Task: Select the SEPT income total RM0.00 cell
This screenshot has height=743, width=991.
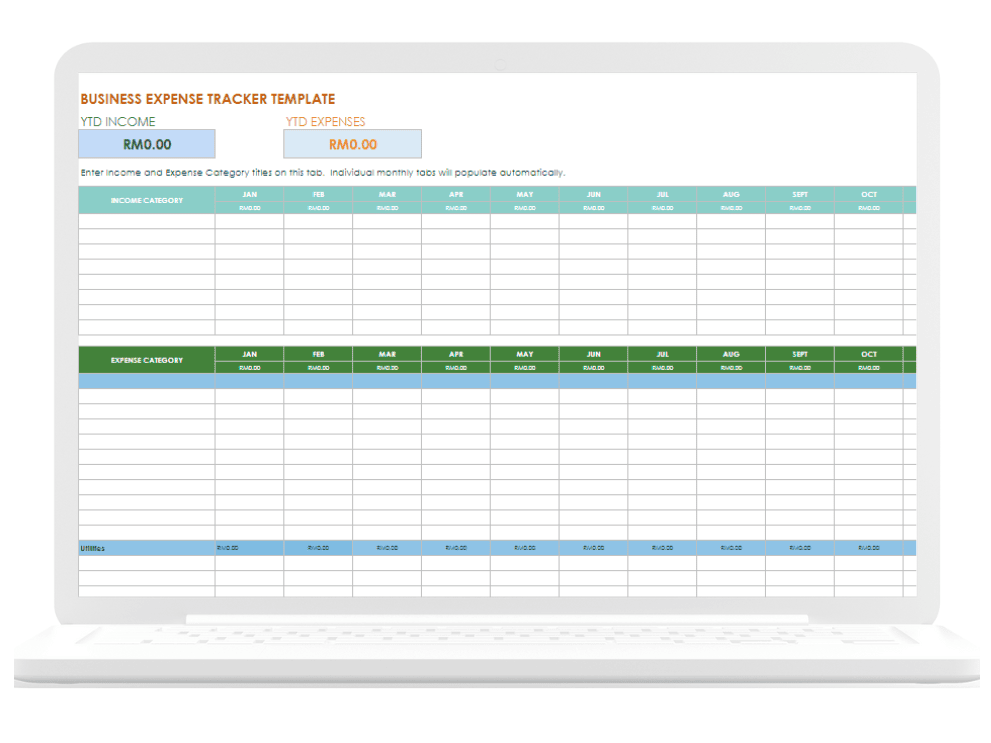Action: (x=800, y=208)
